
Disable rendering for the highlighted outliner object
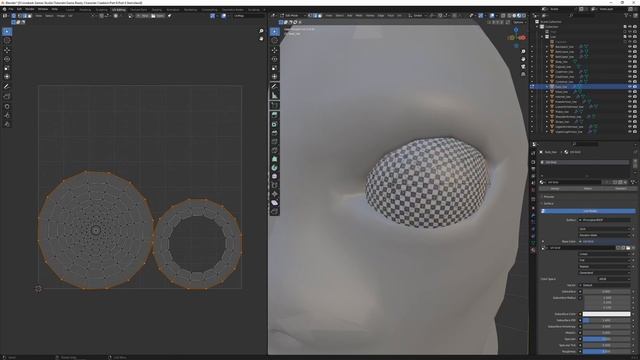tap(635, 87)
